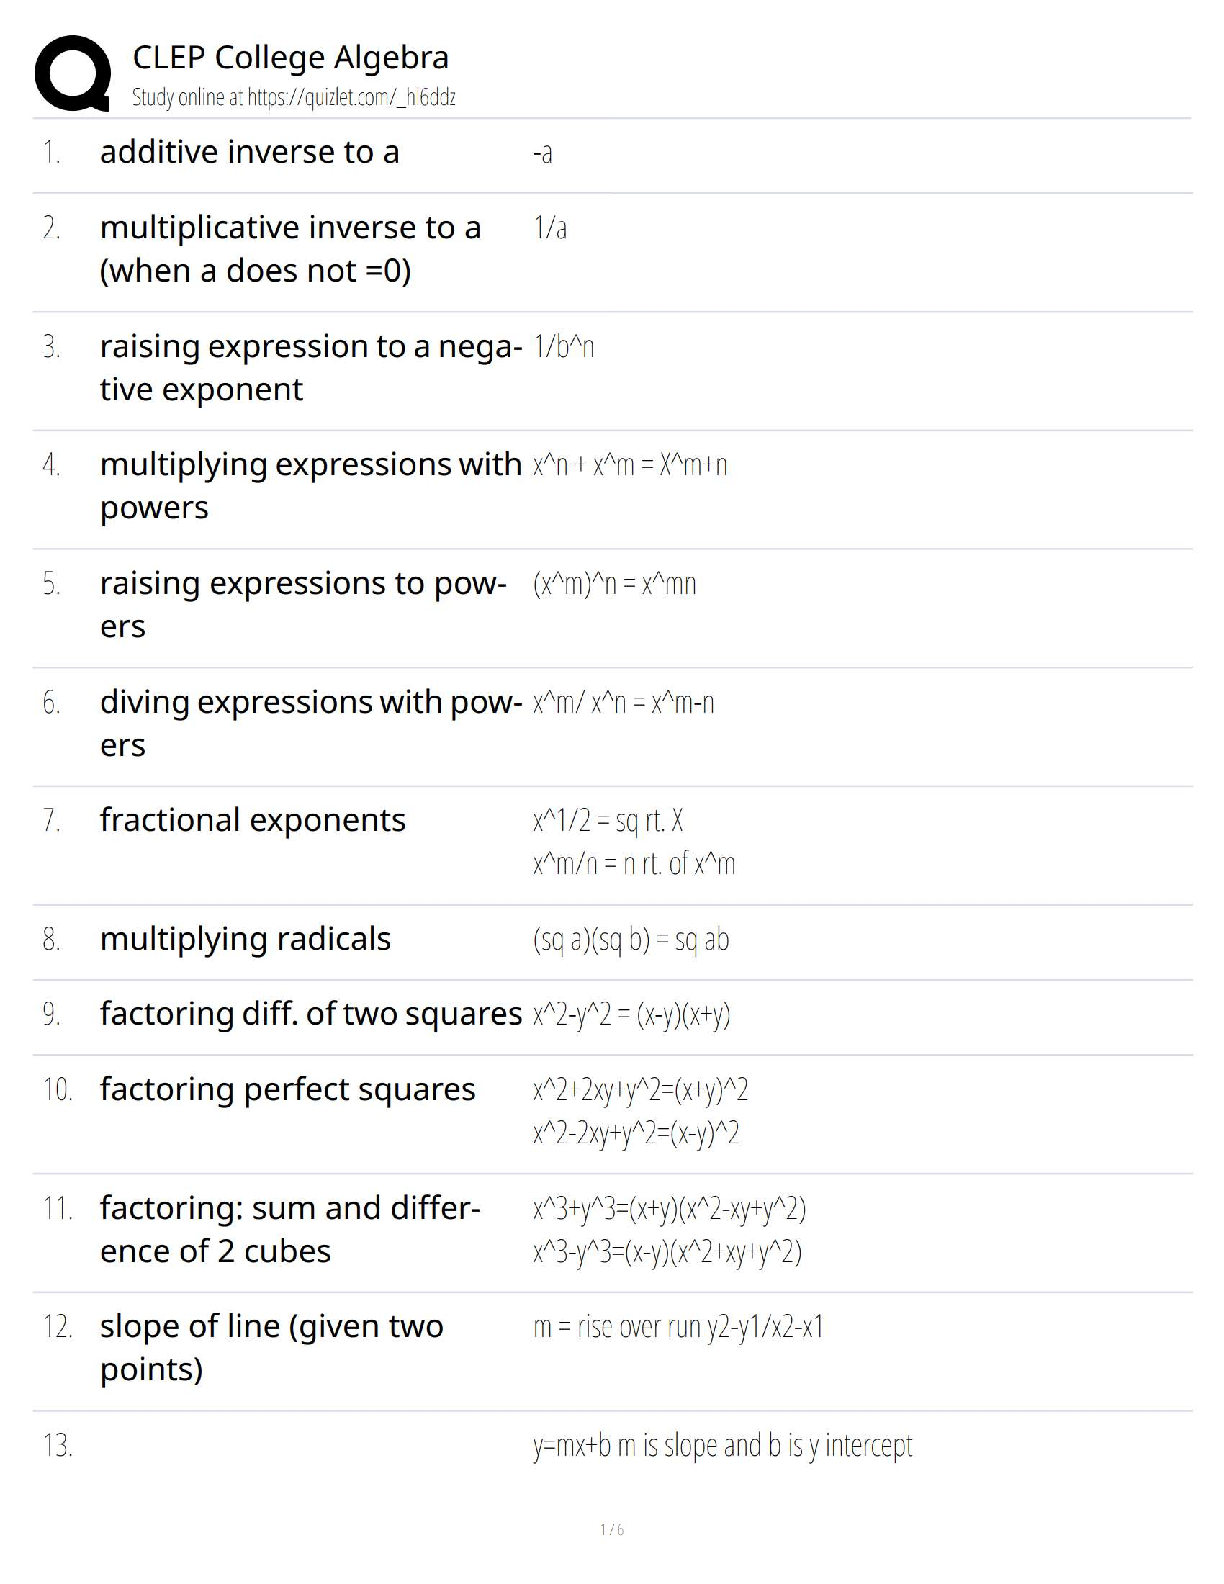This screenshot has width=1224, height=1584.
Task: Click the definition 'x^m/ x^n = x^m-n'
Action: coord(623,703)
